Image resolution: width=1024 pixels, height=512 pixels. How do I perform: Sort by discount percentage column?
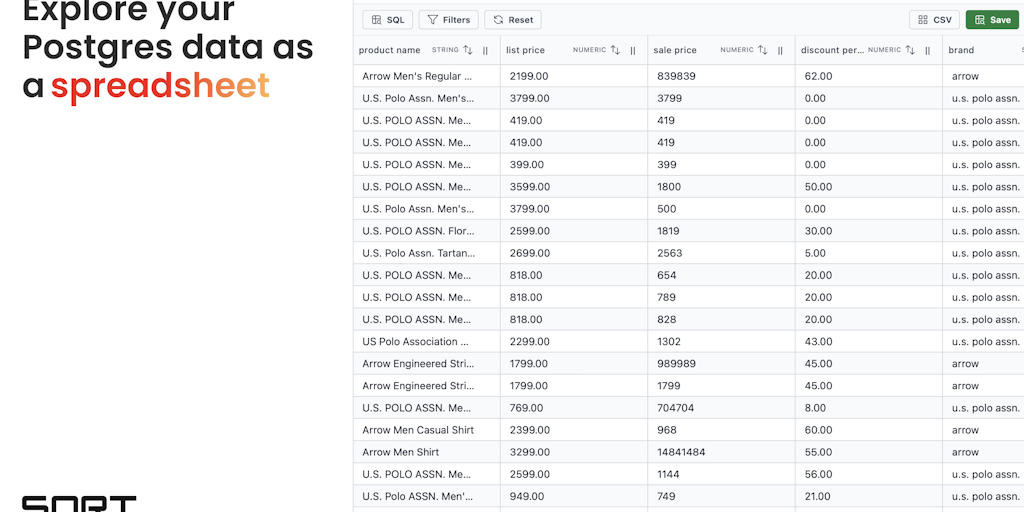(910, 50)
